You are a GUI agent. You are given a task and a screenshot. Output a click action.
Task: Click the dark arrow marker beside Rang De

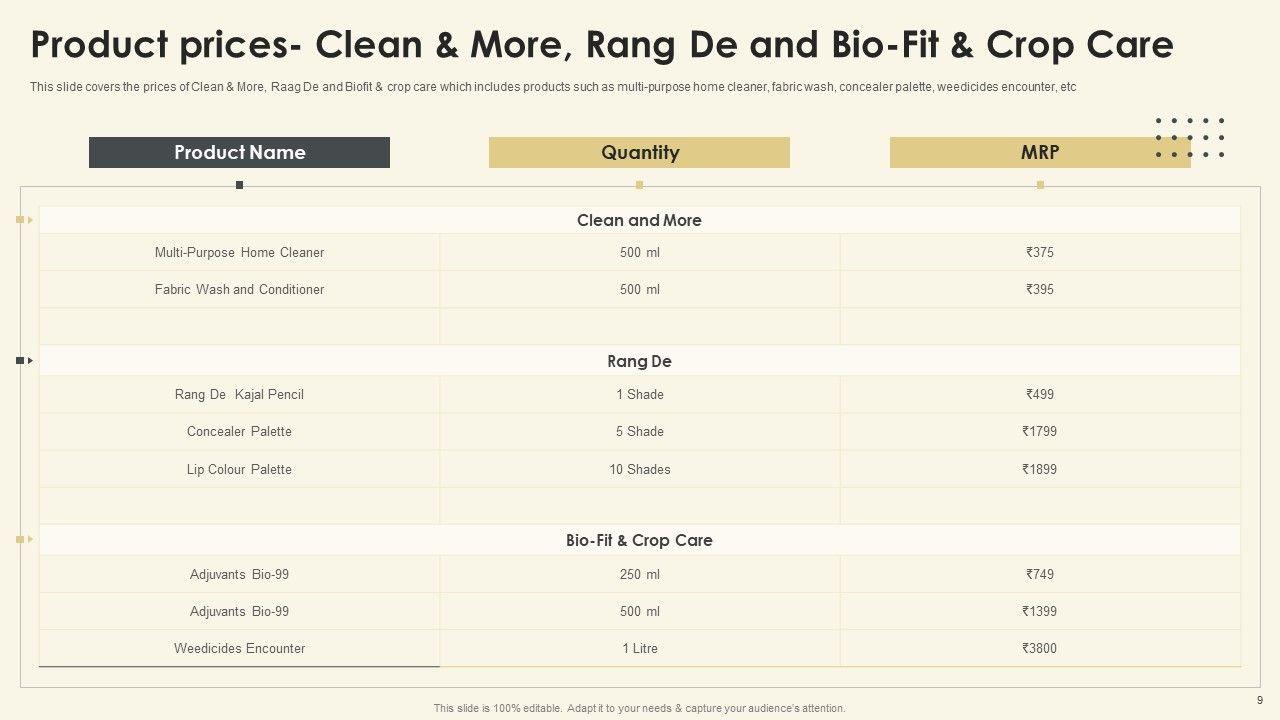tap(25, 360)
